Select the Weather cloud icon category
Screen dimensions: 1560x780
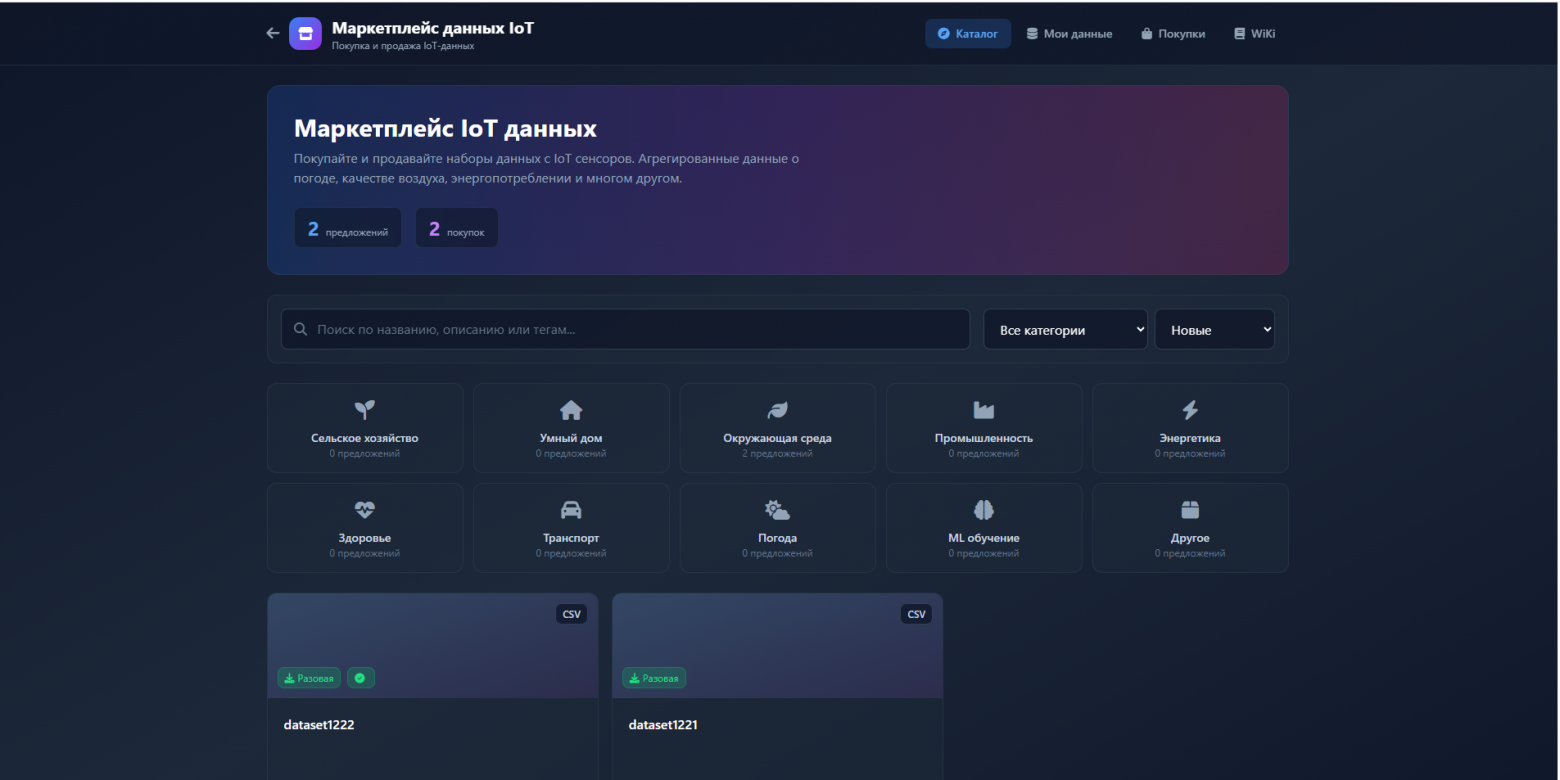777,510
